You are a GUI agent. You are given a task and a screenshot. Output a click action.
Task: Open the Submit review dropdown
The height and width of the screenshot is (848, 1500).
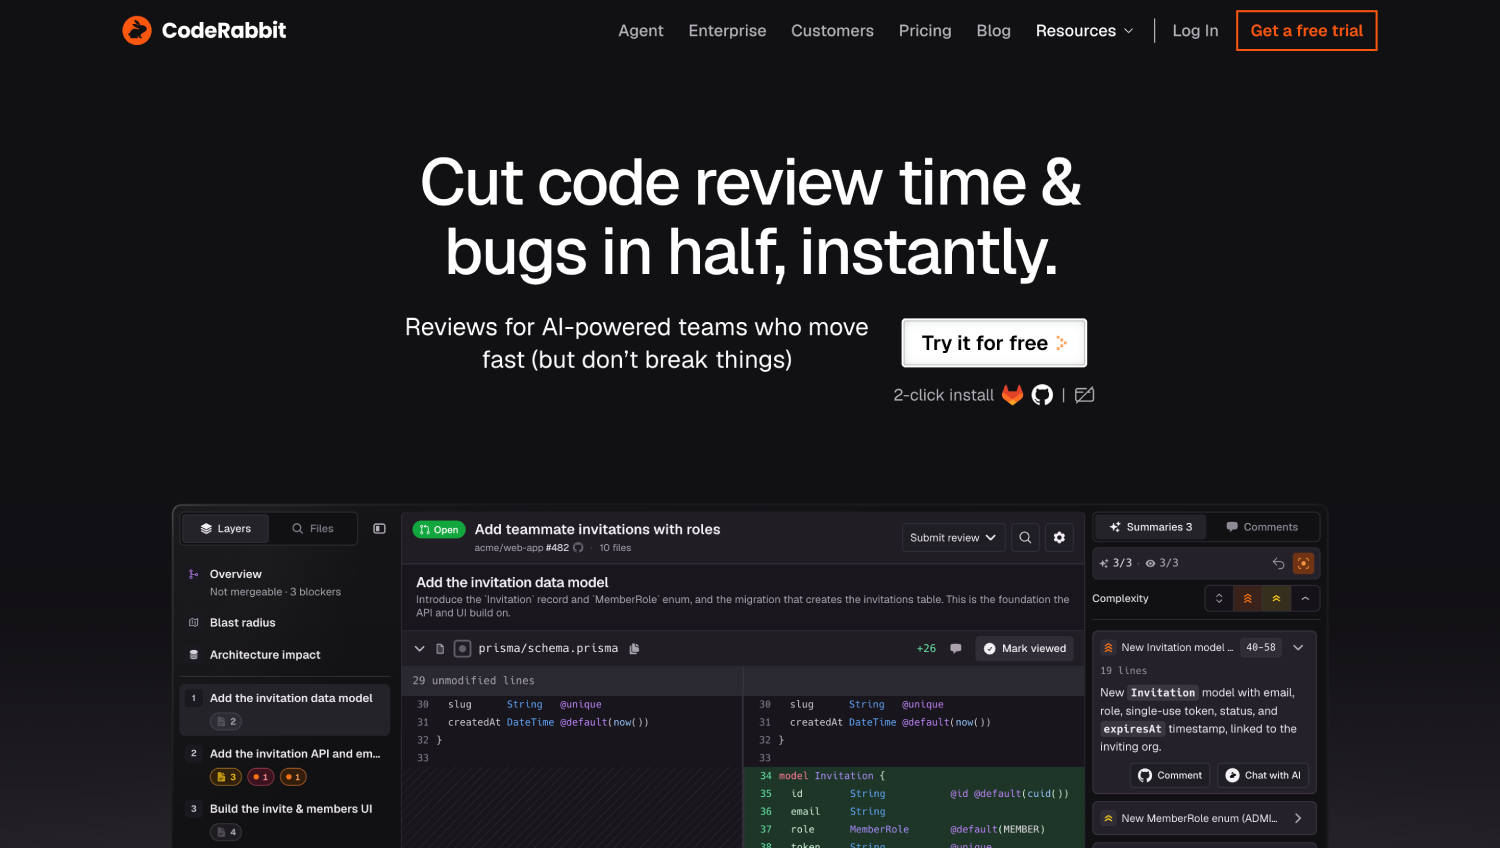pos(953,538)
